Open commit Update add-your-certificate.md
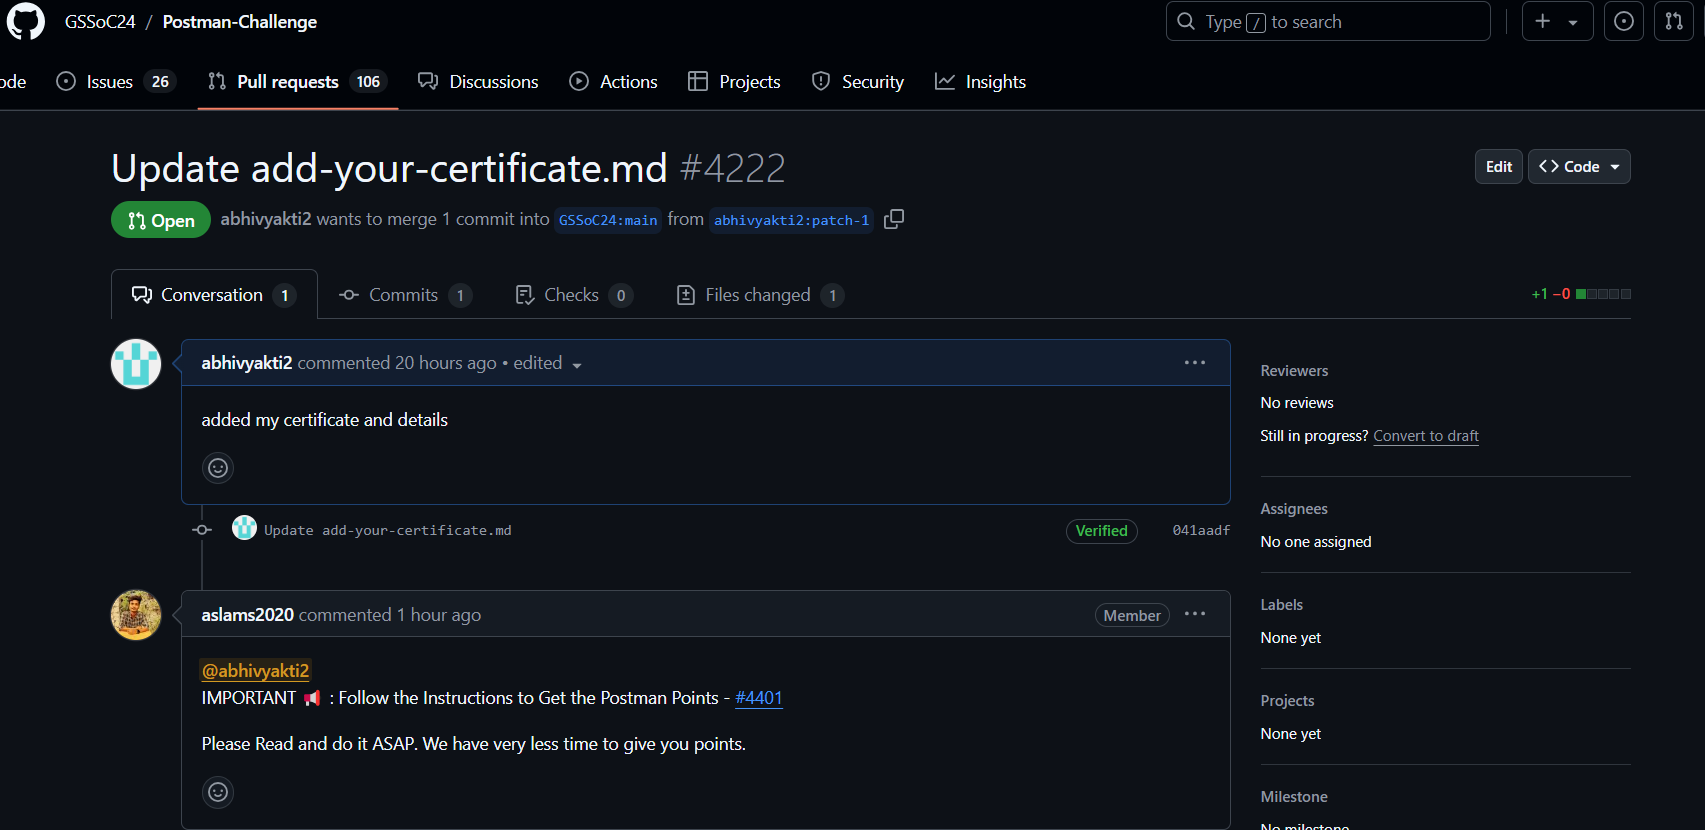Screen dimensions: 1705x830 coord(388,530)
